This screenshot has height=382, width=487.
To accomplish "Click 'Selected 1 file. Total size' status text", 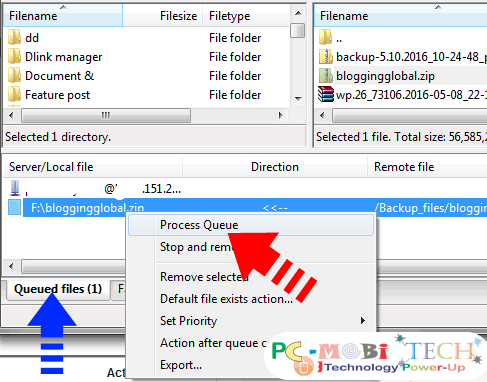I will (401, 137).
